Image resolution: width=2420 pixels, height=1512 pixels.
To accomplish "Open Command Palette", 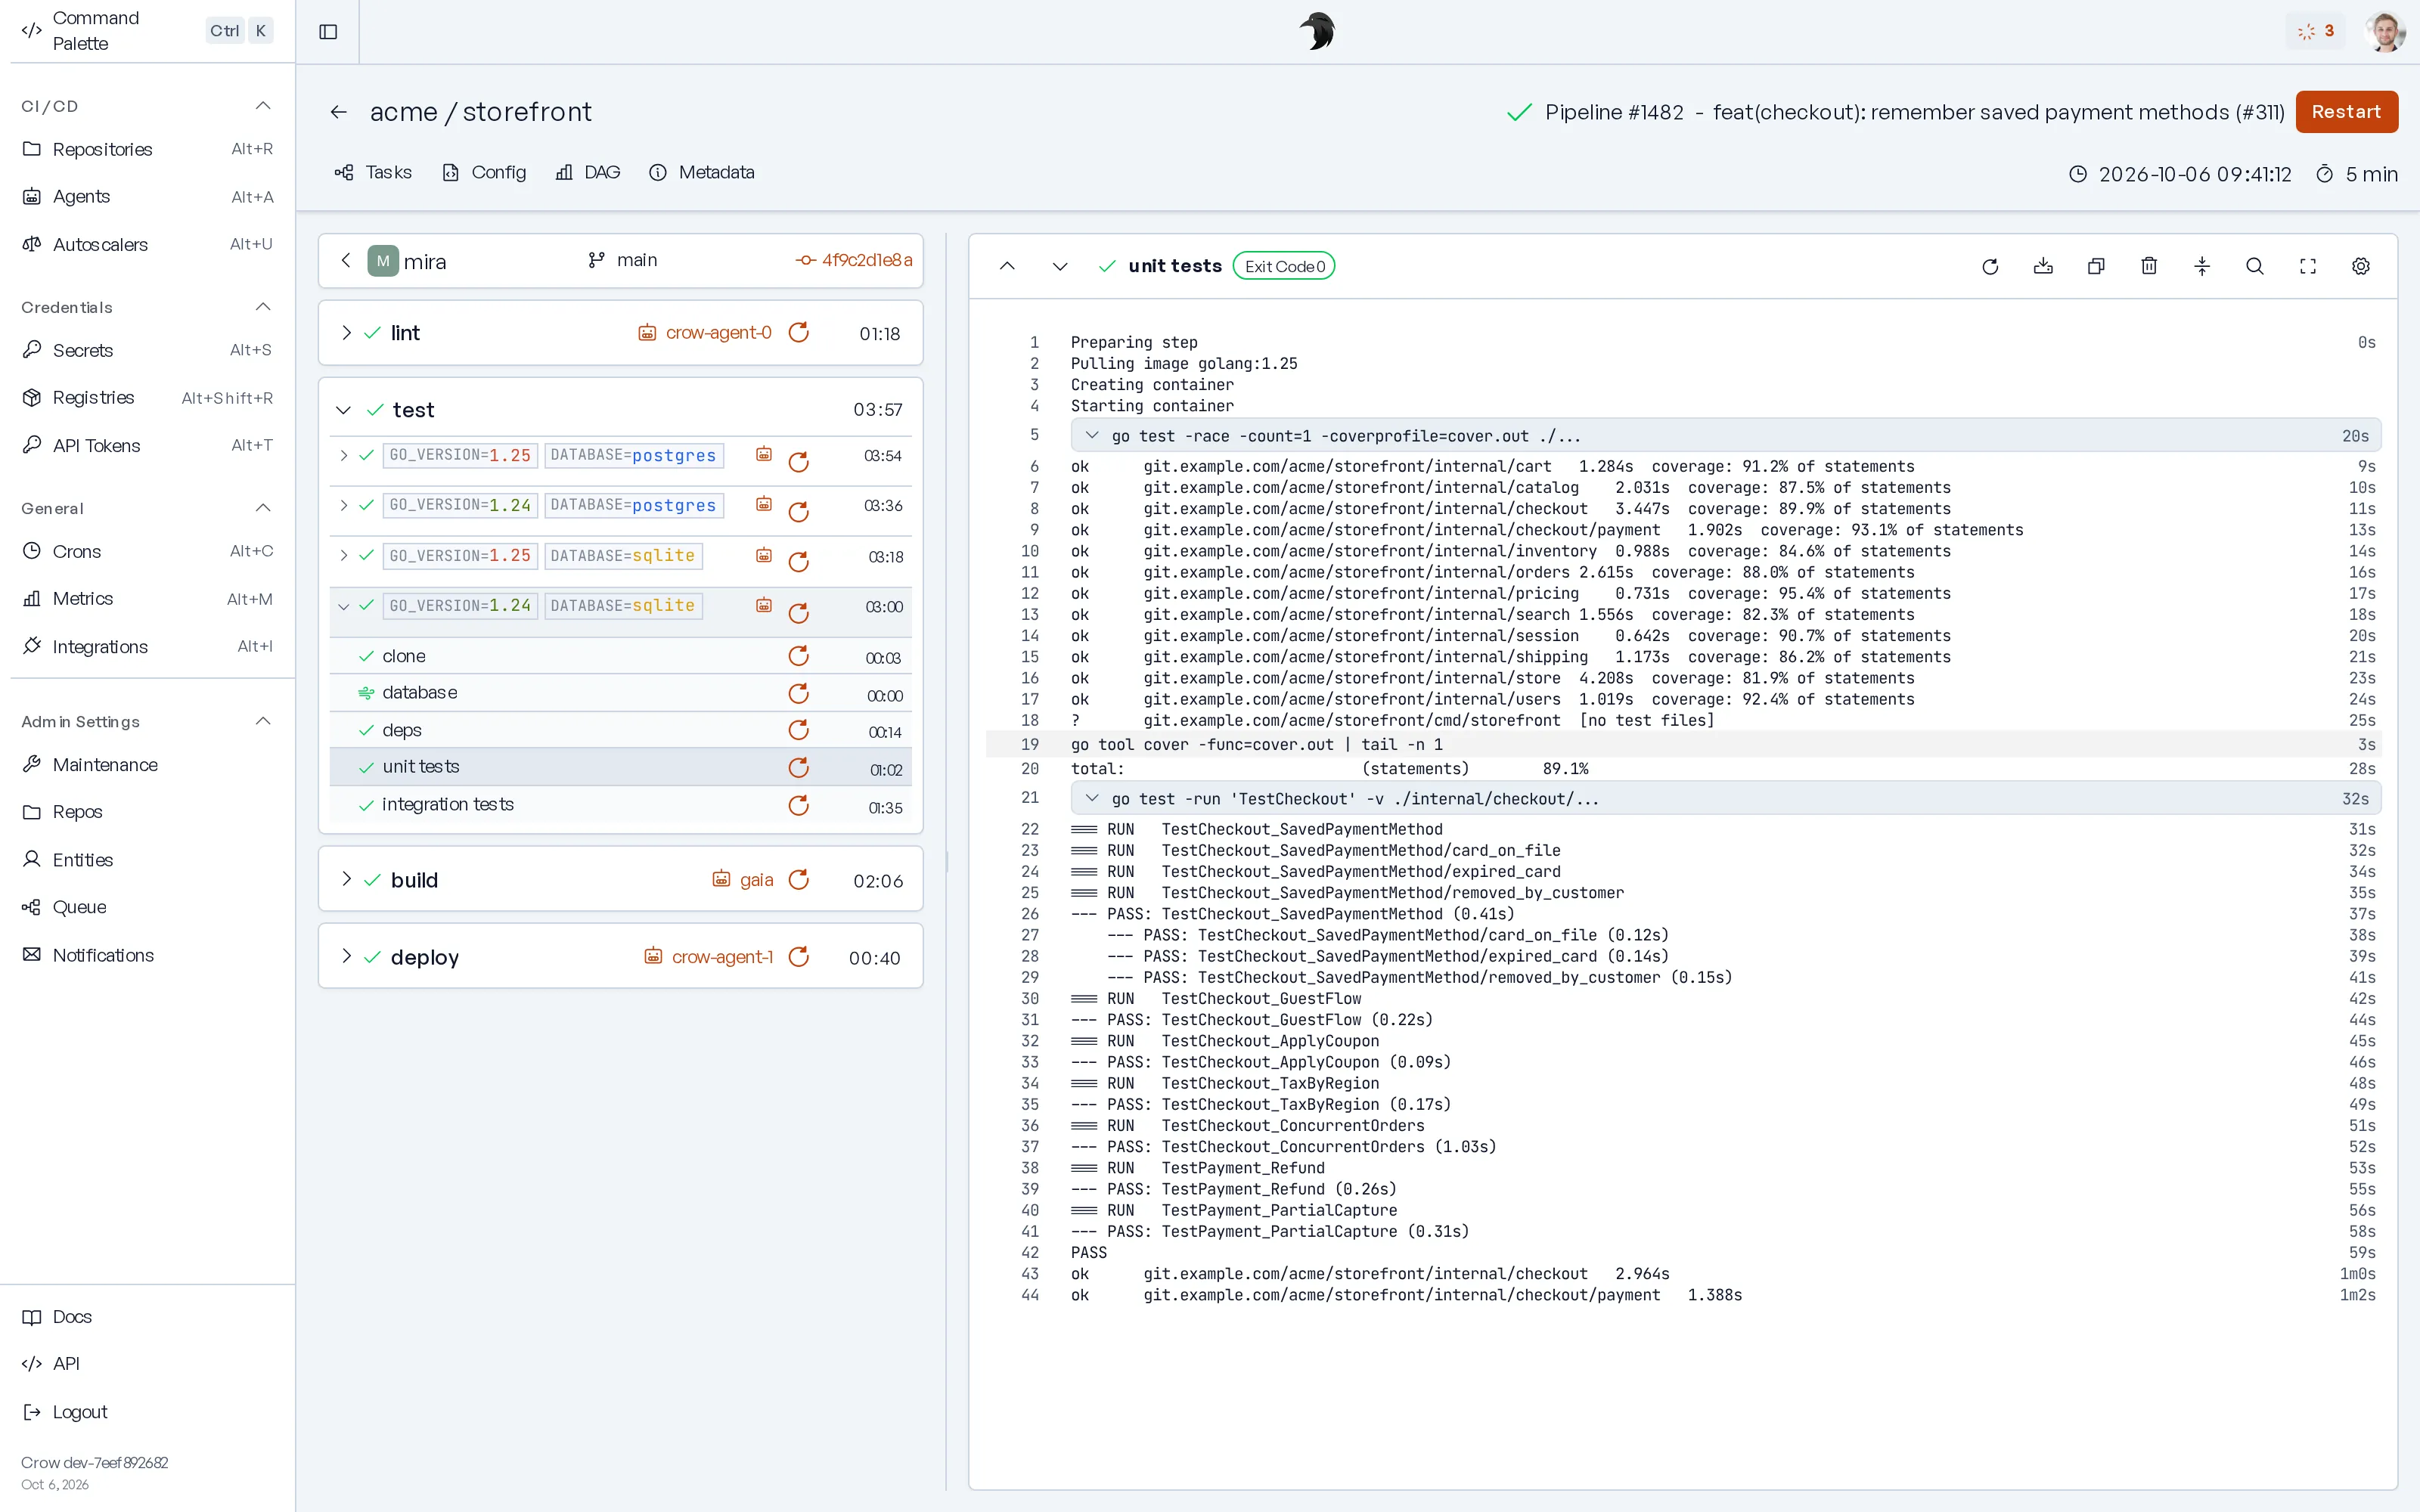I will (147, 31).
